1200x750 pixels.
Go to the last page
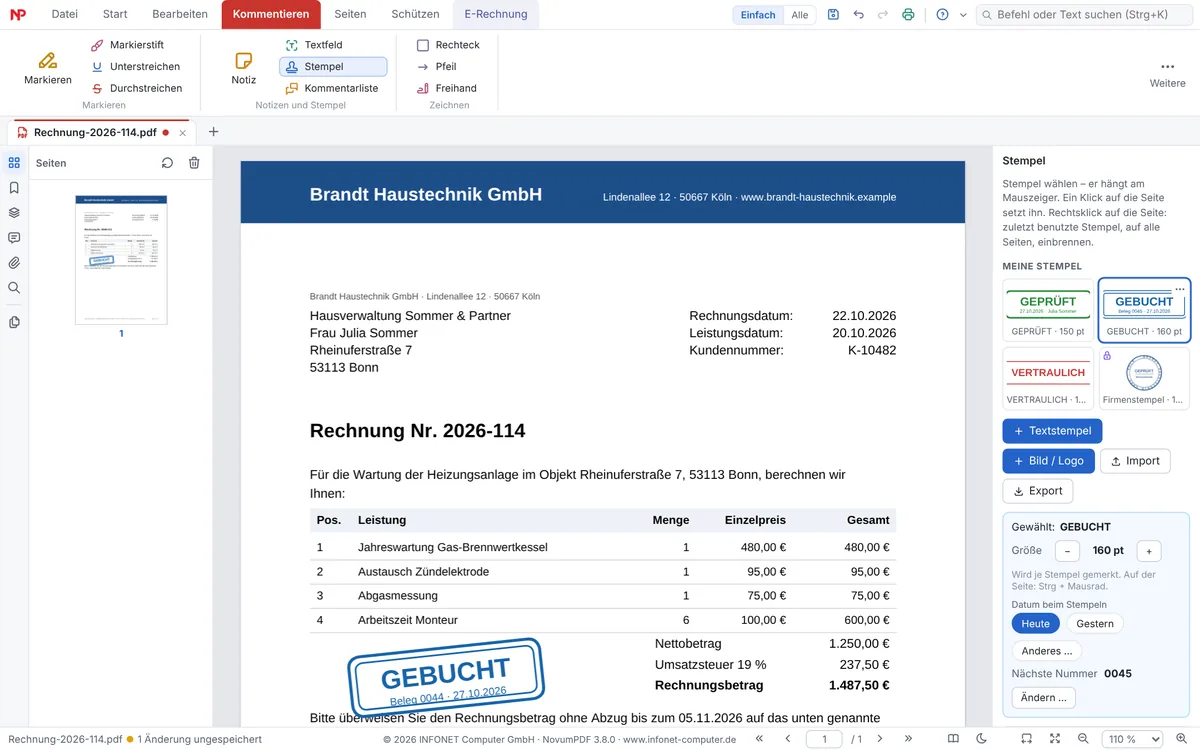tap(908, 739)
